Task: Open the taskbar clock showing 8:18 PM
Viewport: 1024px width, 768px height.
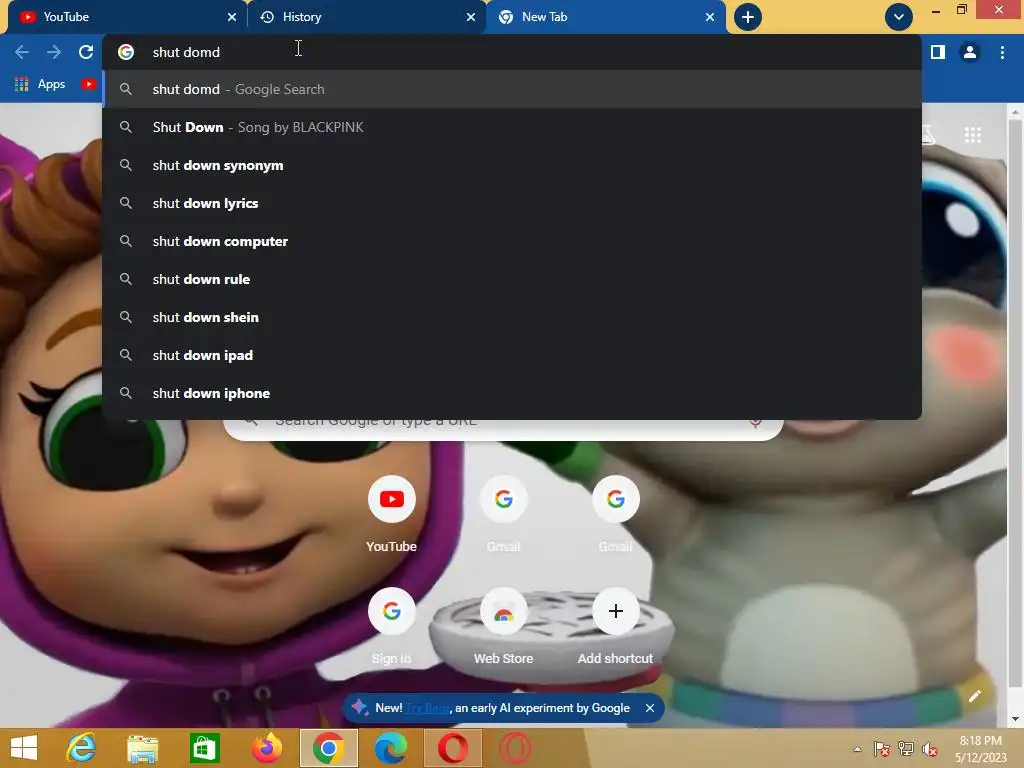Action: click(x=981, y=749)
